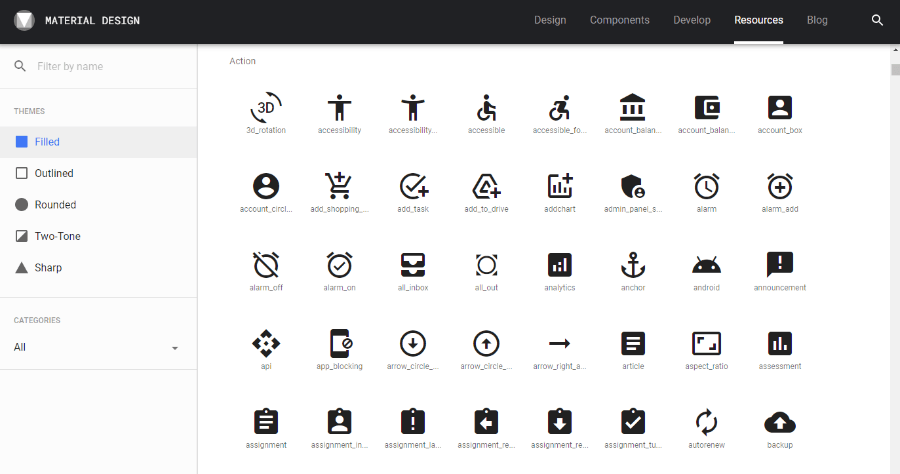900x474 pixels.
Task: Select the api icon
Action: [266, 343]
